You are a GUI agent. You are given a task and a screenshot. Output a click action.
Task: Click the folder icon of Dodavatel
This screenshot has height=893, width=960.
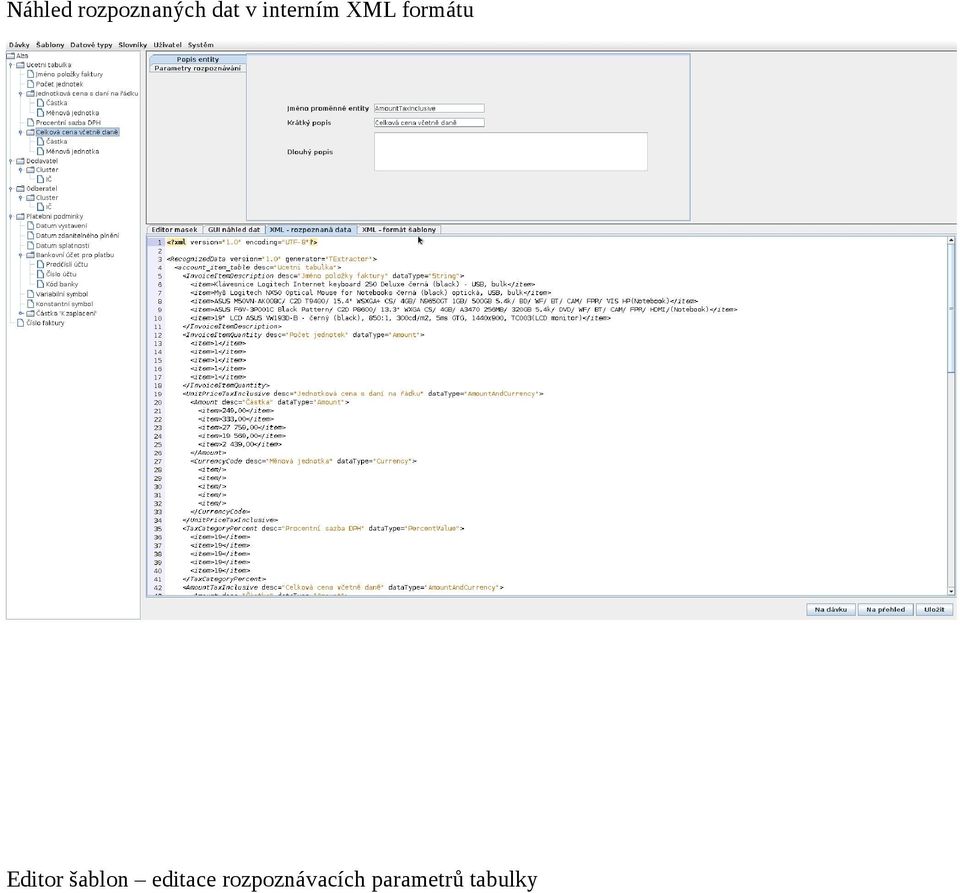click(20, 161)
